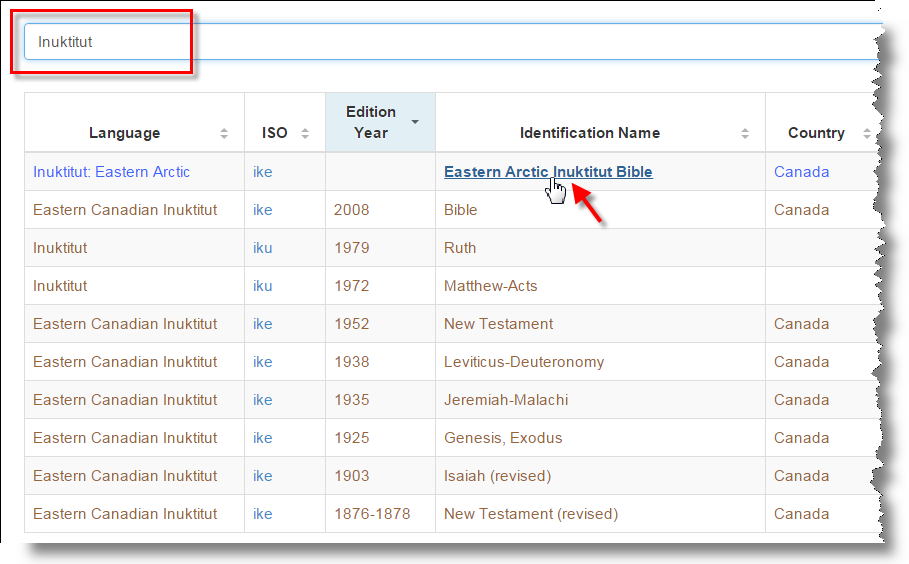Select the Matthew-Acts 1972 entry
This screenshot has height=564, width=909.
coord(490,286)
